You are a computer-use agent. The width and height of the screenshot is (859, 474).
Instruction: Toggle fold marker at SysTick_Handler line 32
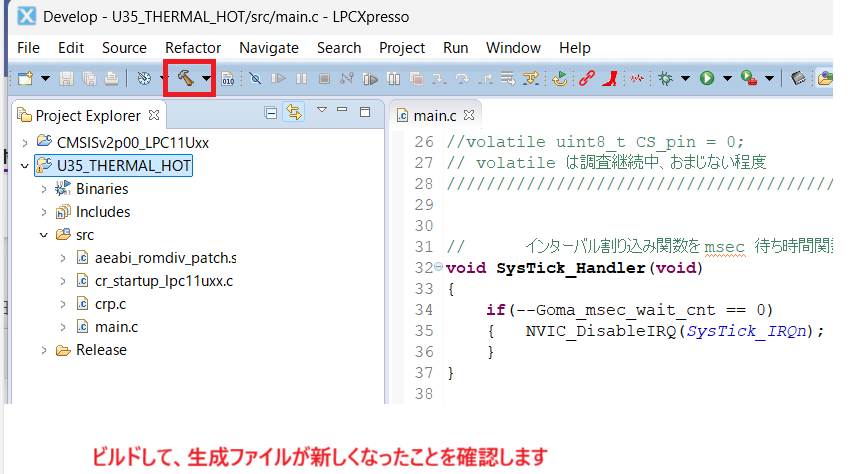coord(439,267)
